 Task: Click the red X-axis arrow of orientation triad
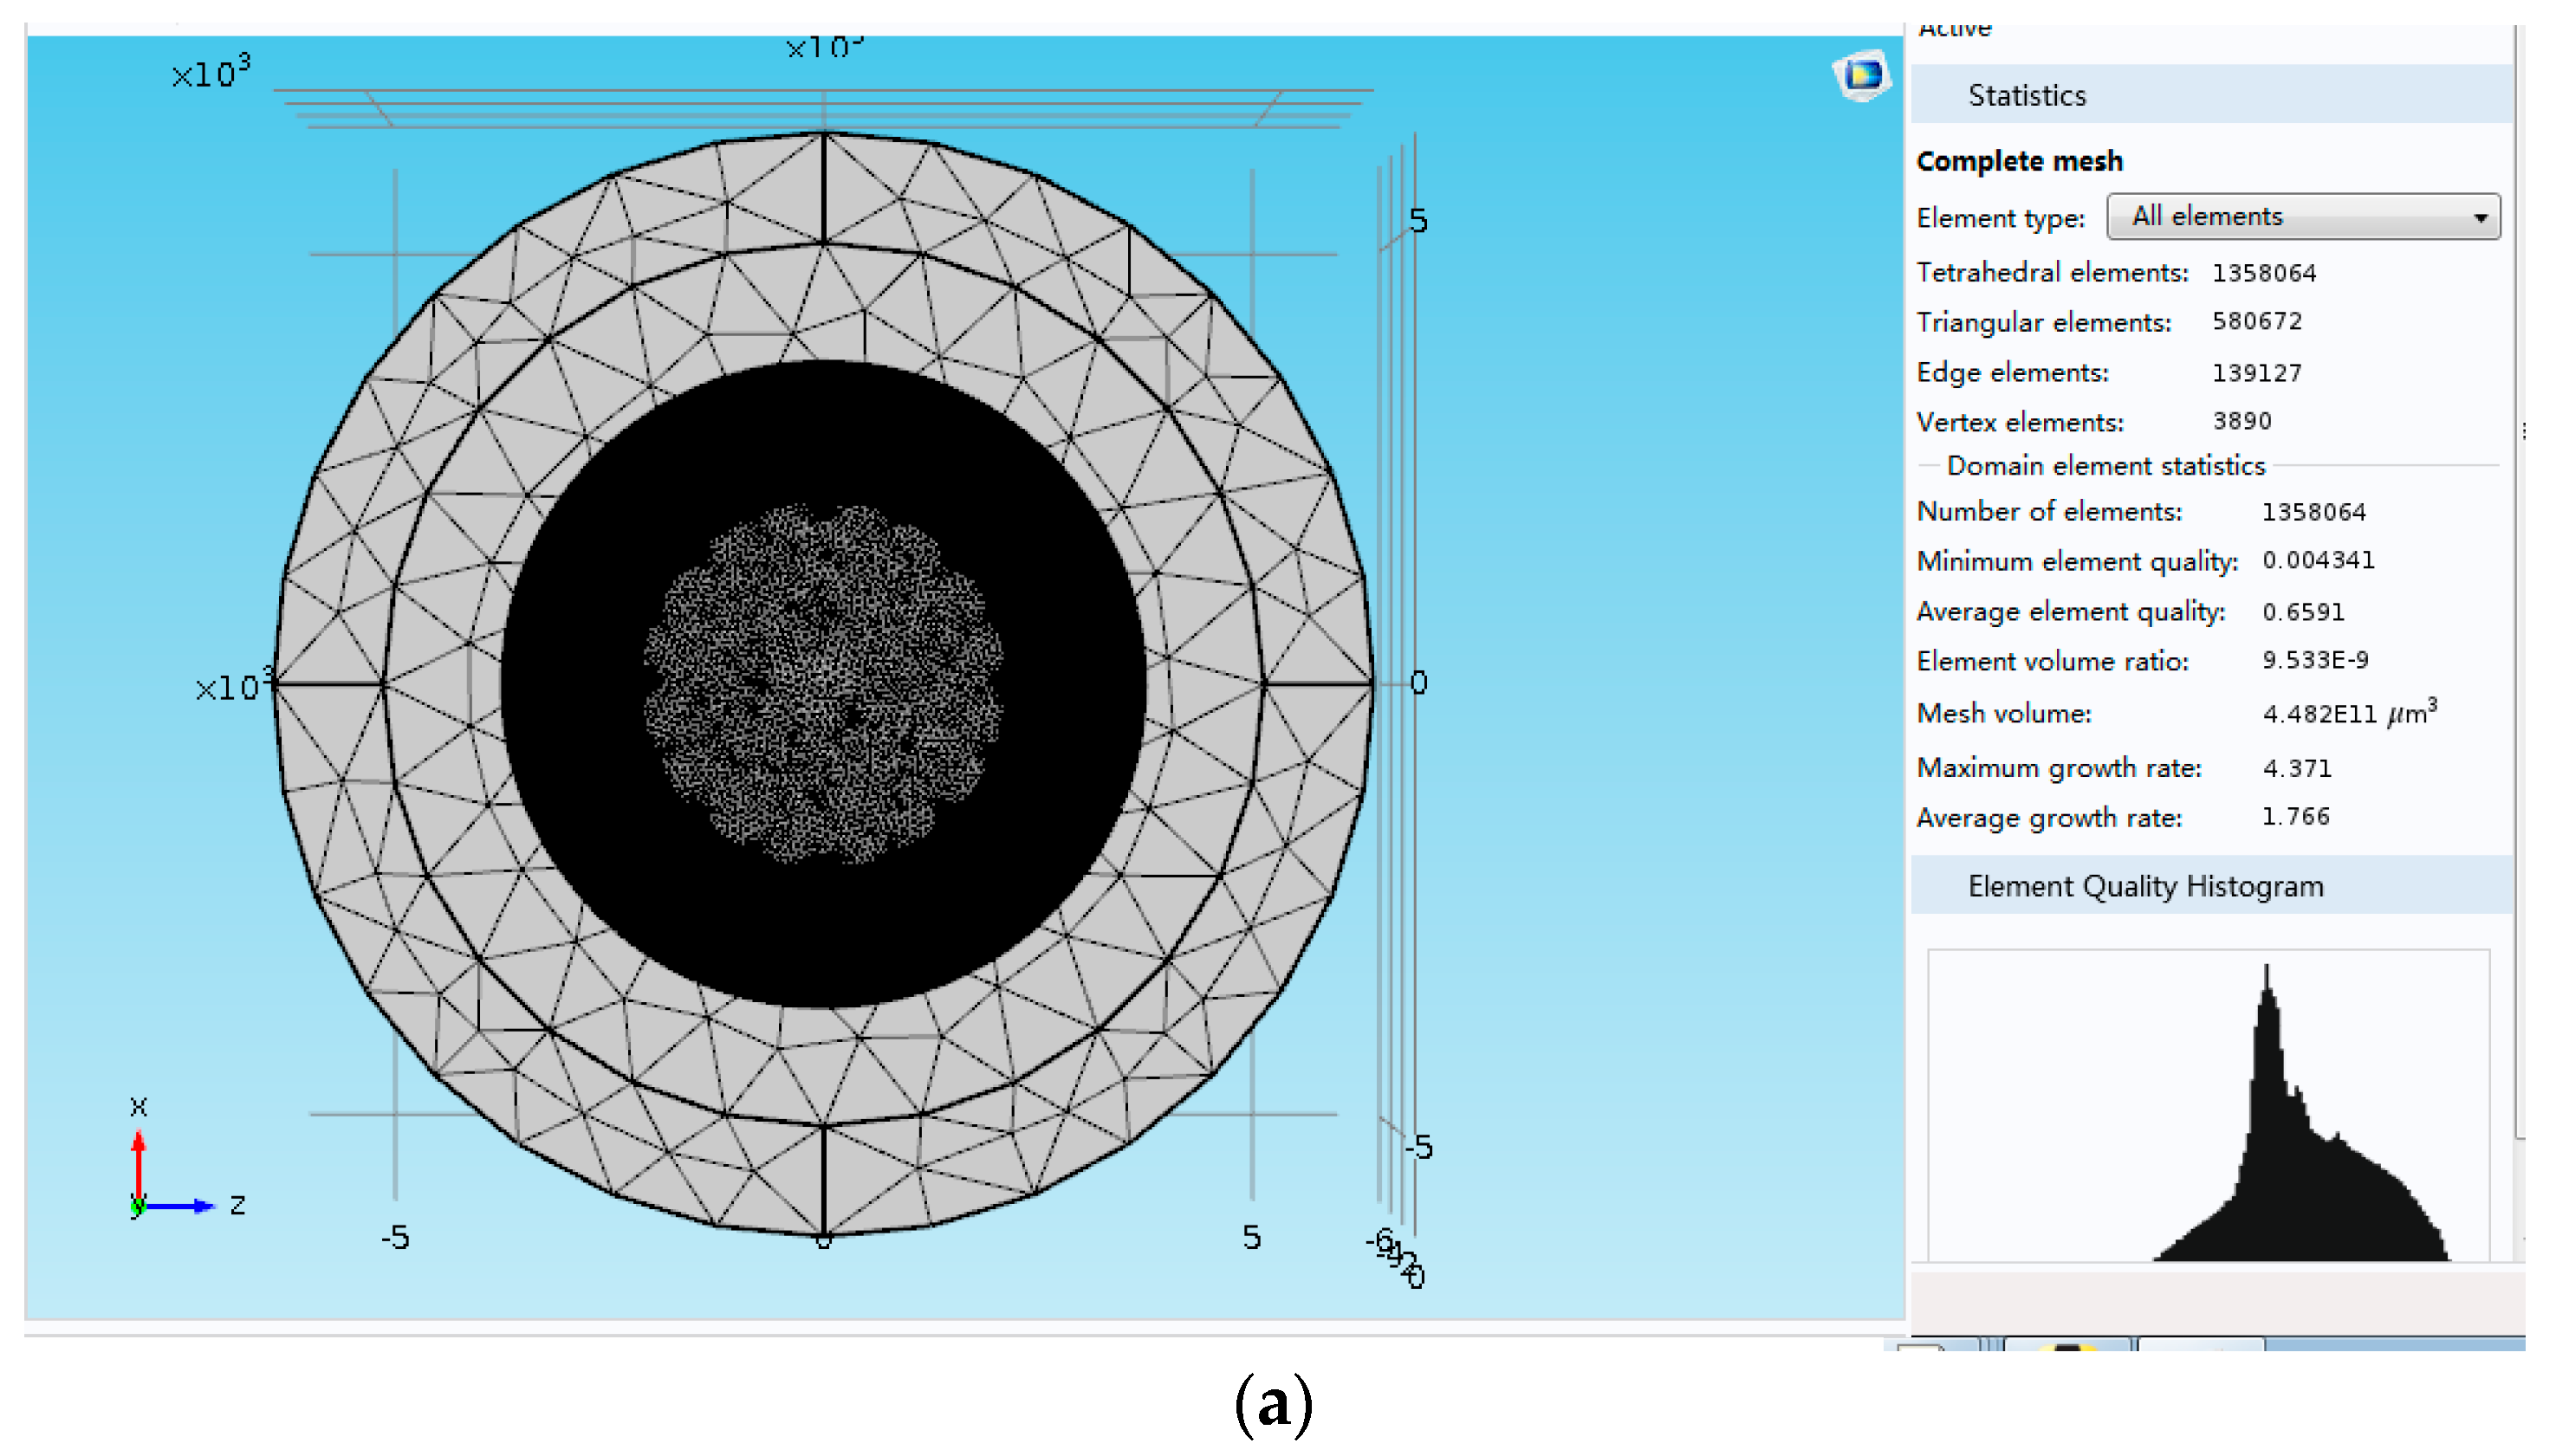pyautogui.click(x=138, y=1160)
